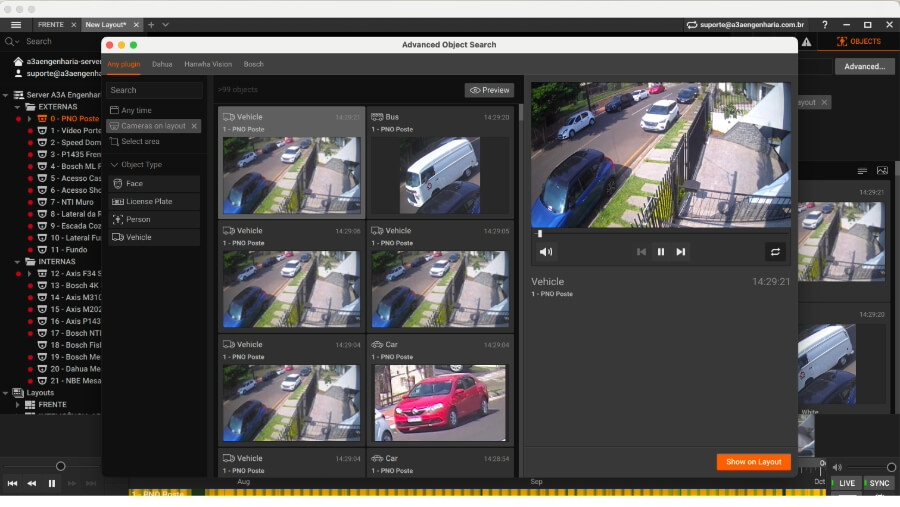This screenshot has width=900, height=507.
Task: Mute audio in the preview player
Action: point(546,251)
